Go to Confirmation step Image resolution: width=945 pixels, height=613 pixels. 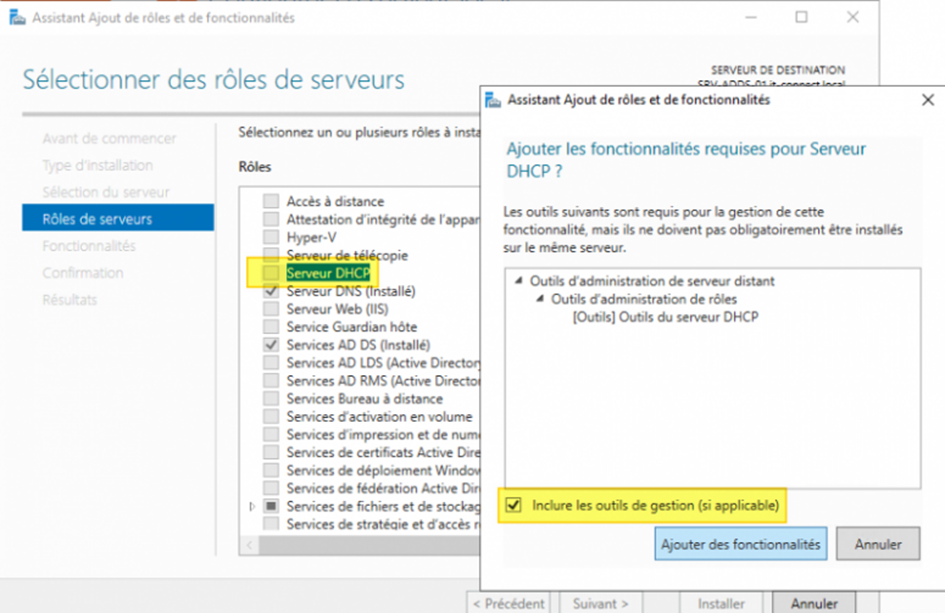point(83,273)
